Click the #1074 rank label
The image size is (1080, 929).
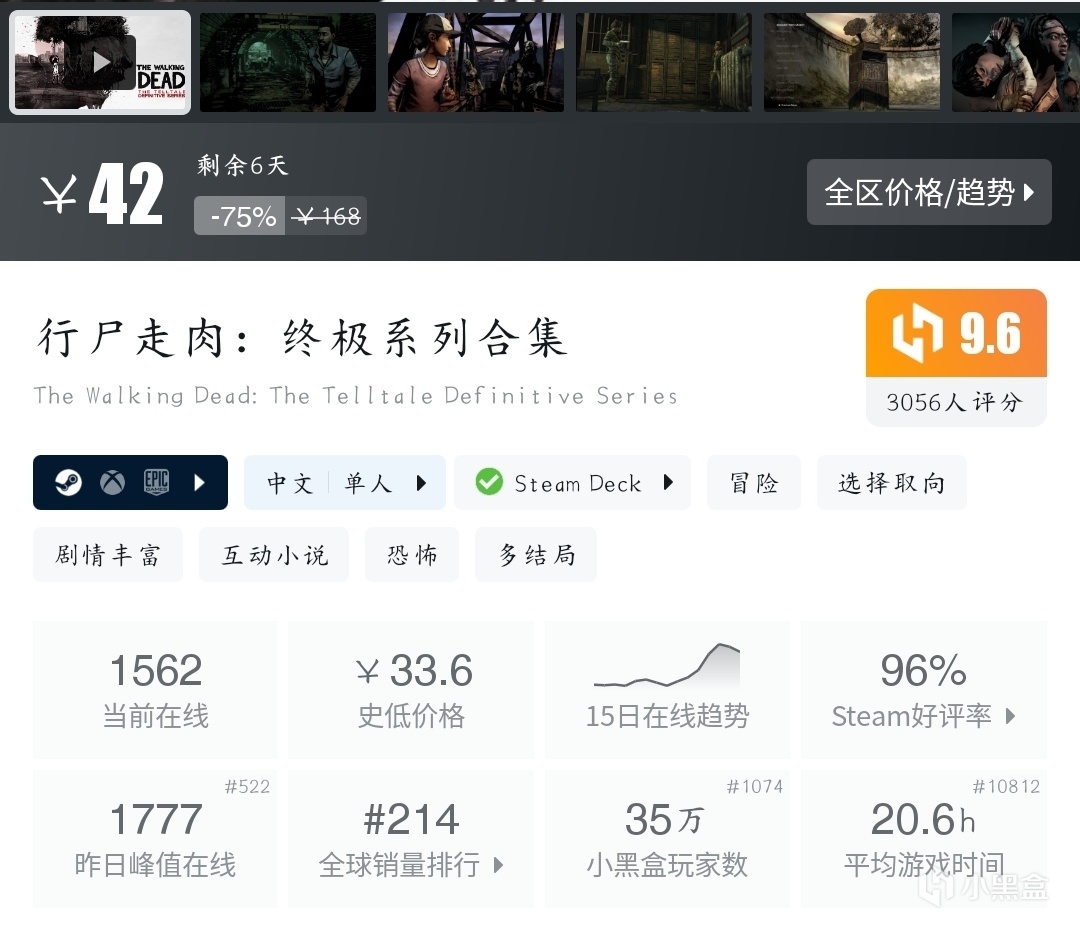[x=755, y=786]
